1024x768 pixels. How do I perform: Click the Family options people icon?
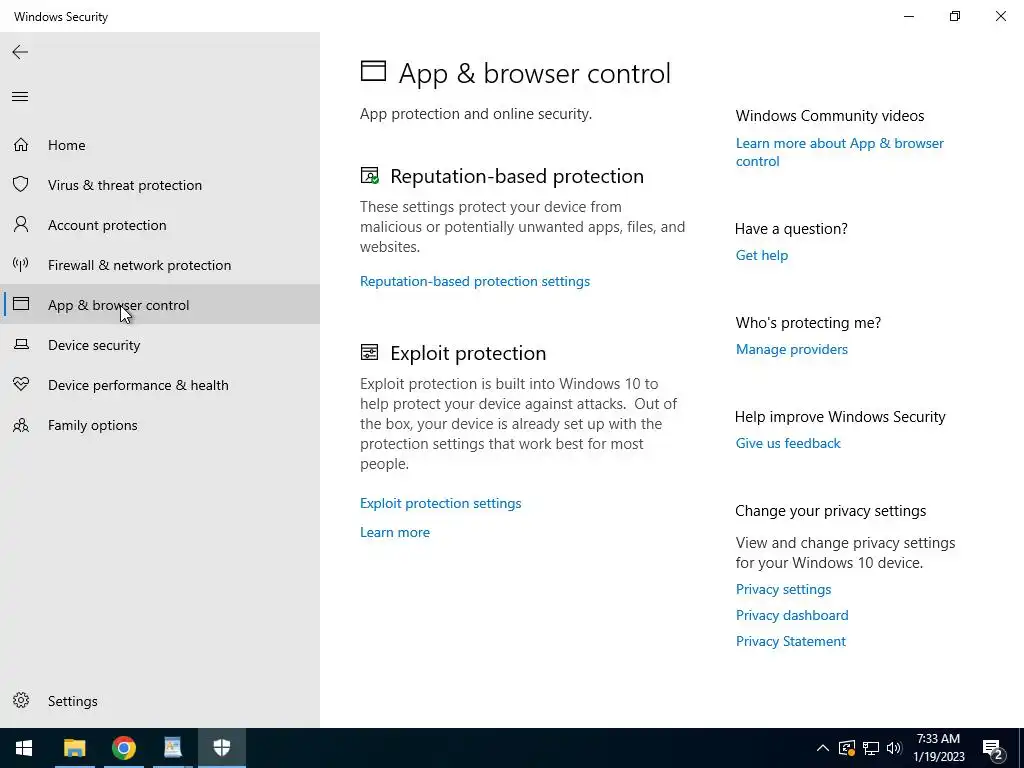[x=21, y=424]
